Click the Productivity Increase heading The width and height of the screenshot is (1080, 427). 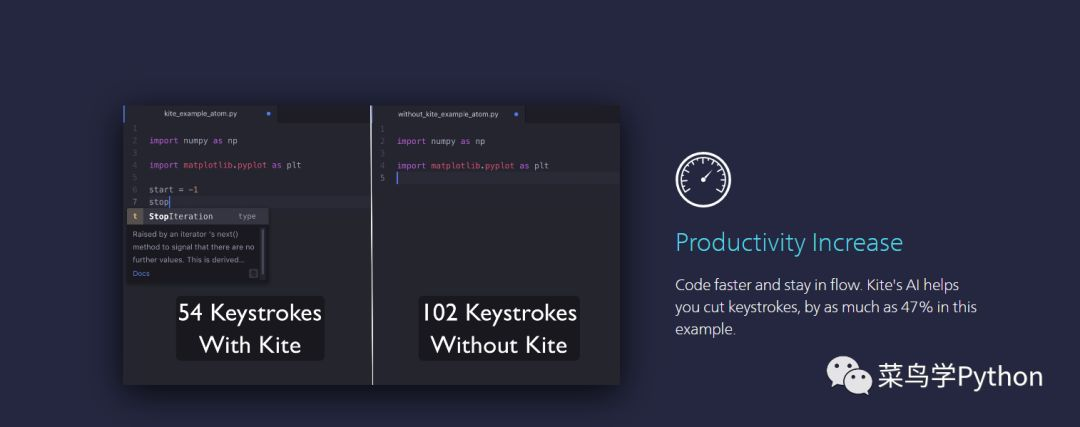789,242
